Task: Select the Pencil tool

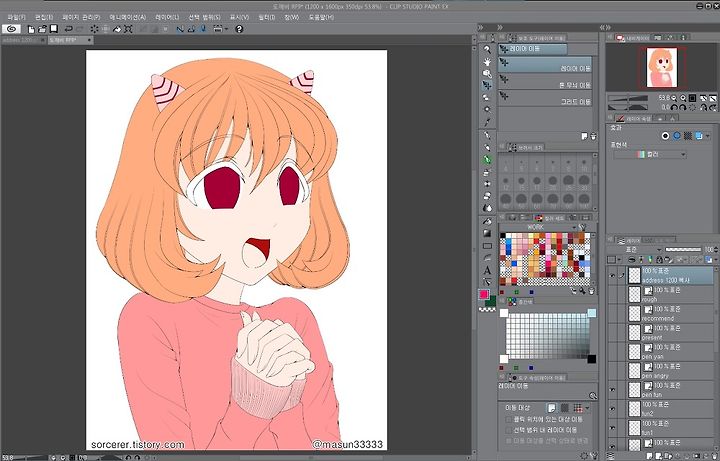Action: pos(487,147)
